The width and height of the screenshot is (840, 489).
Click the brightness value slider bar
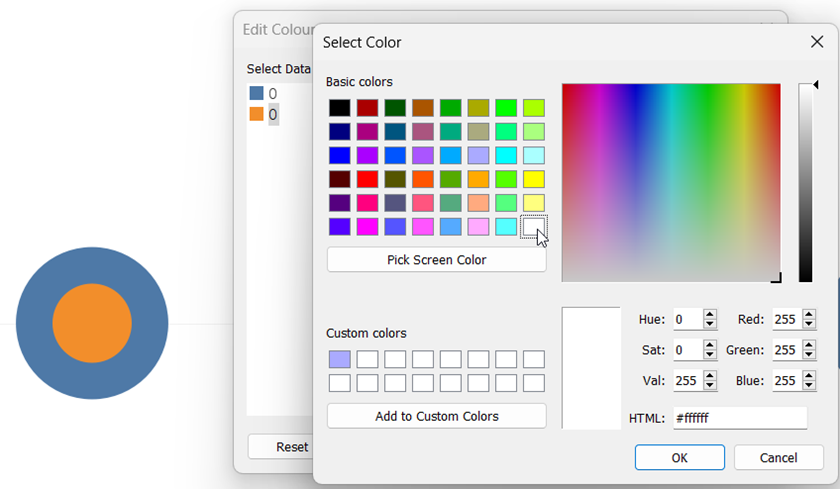(805, 182)
